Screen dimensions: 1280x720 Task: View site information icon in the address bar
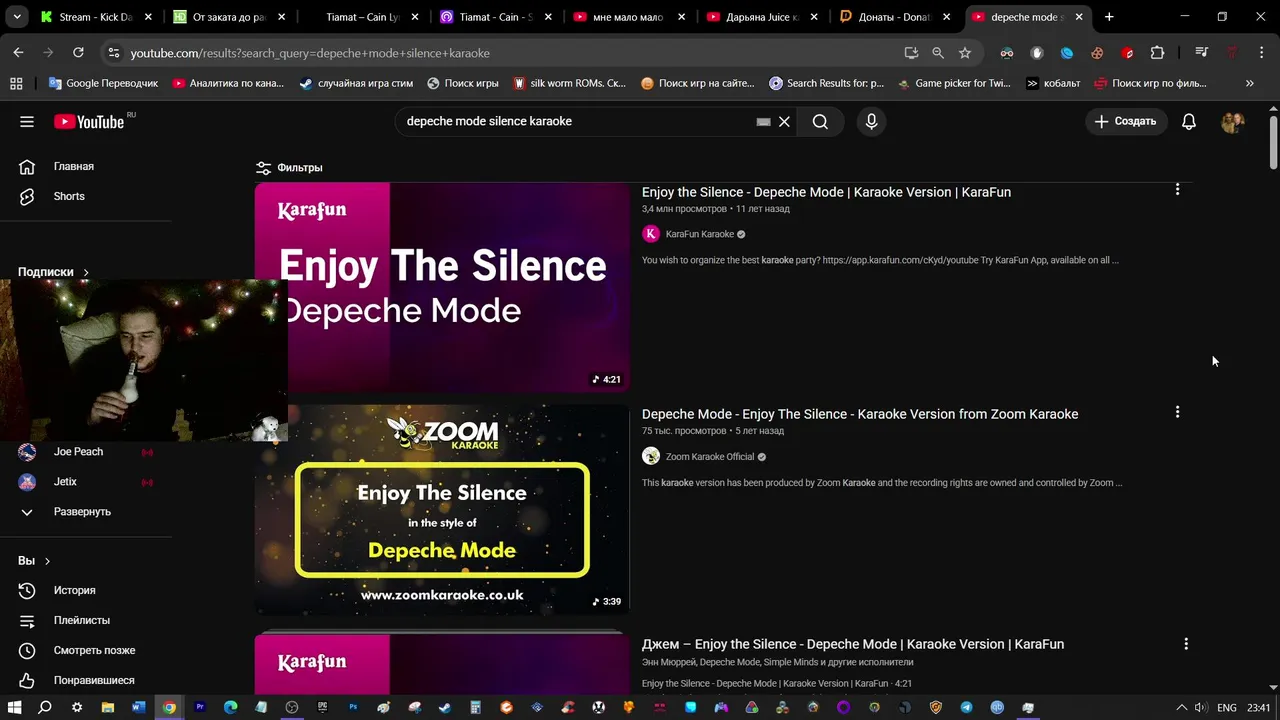[113, 53]
